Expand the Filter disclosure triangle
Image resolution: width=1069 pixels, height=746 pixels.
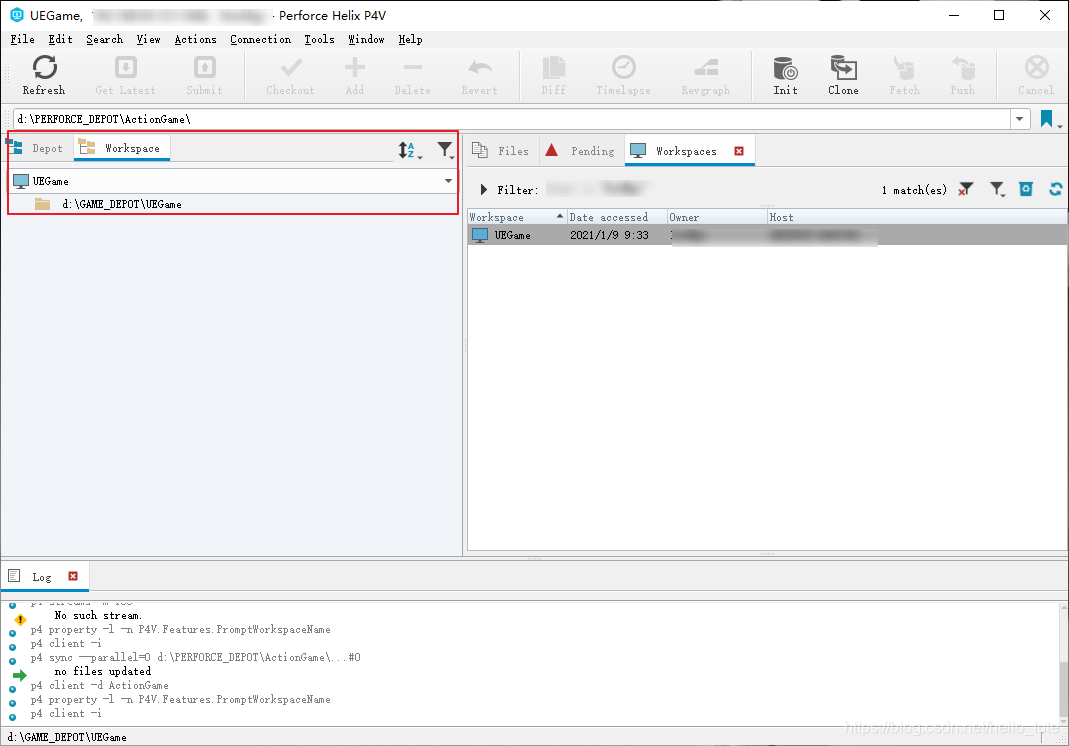[x=483, y=190]
